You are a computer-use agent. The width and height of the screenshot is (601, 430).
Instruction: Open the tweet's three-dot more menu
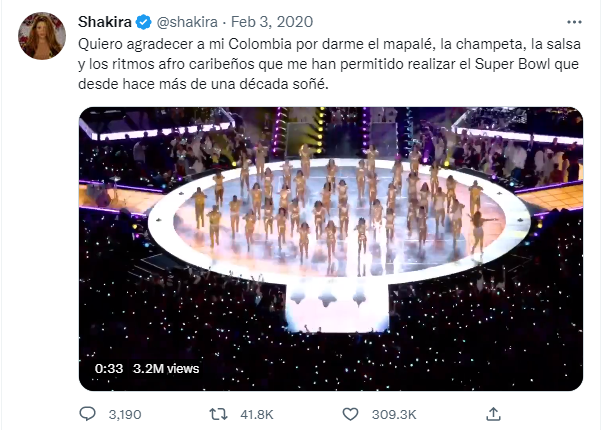pos(574,22)
